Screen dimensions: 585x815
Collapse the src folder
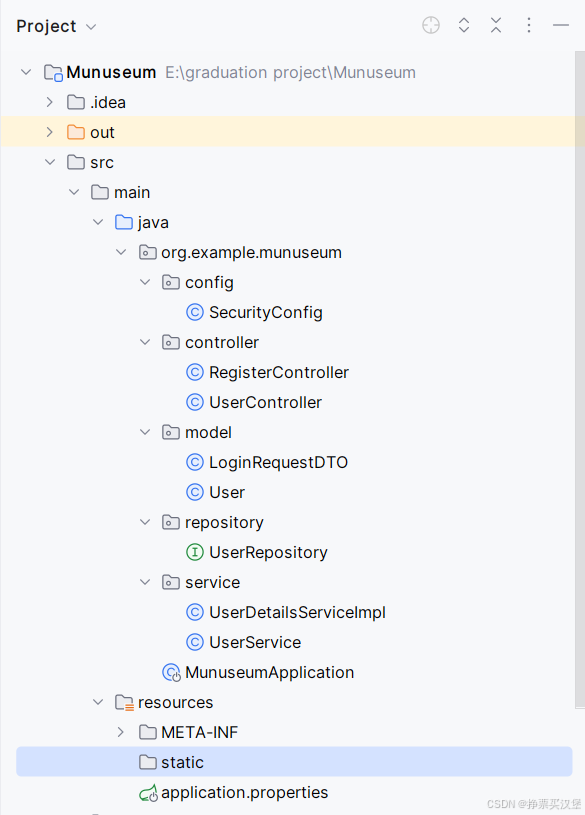pyautogui.click(x=50, y=162)
